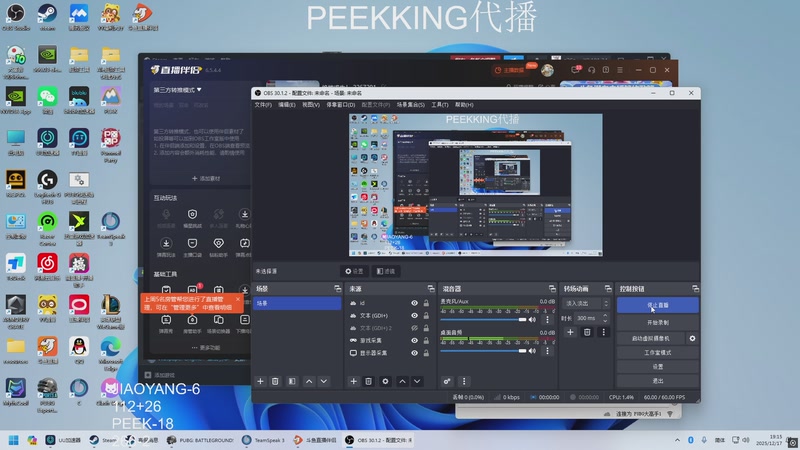Click 添加素材 in 直播伴侣 window

click(x=206, y=179)
